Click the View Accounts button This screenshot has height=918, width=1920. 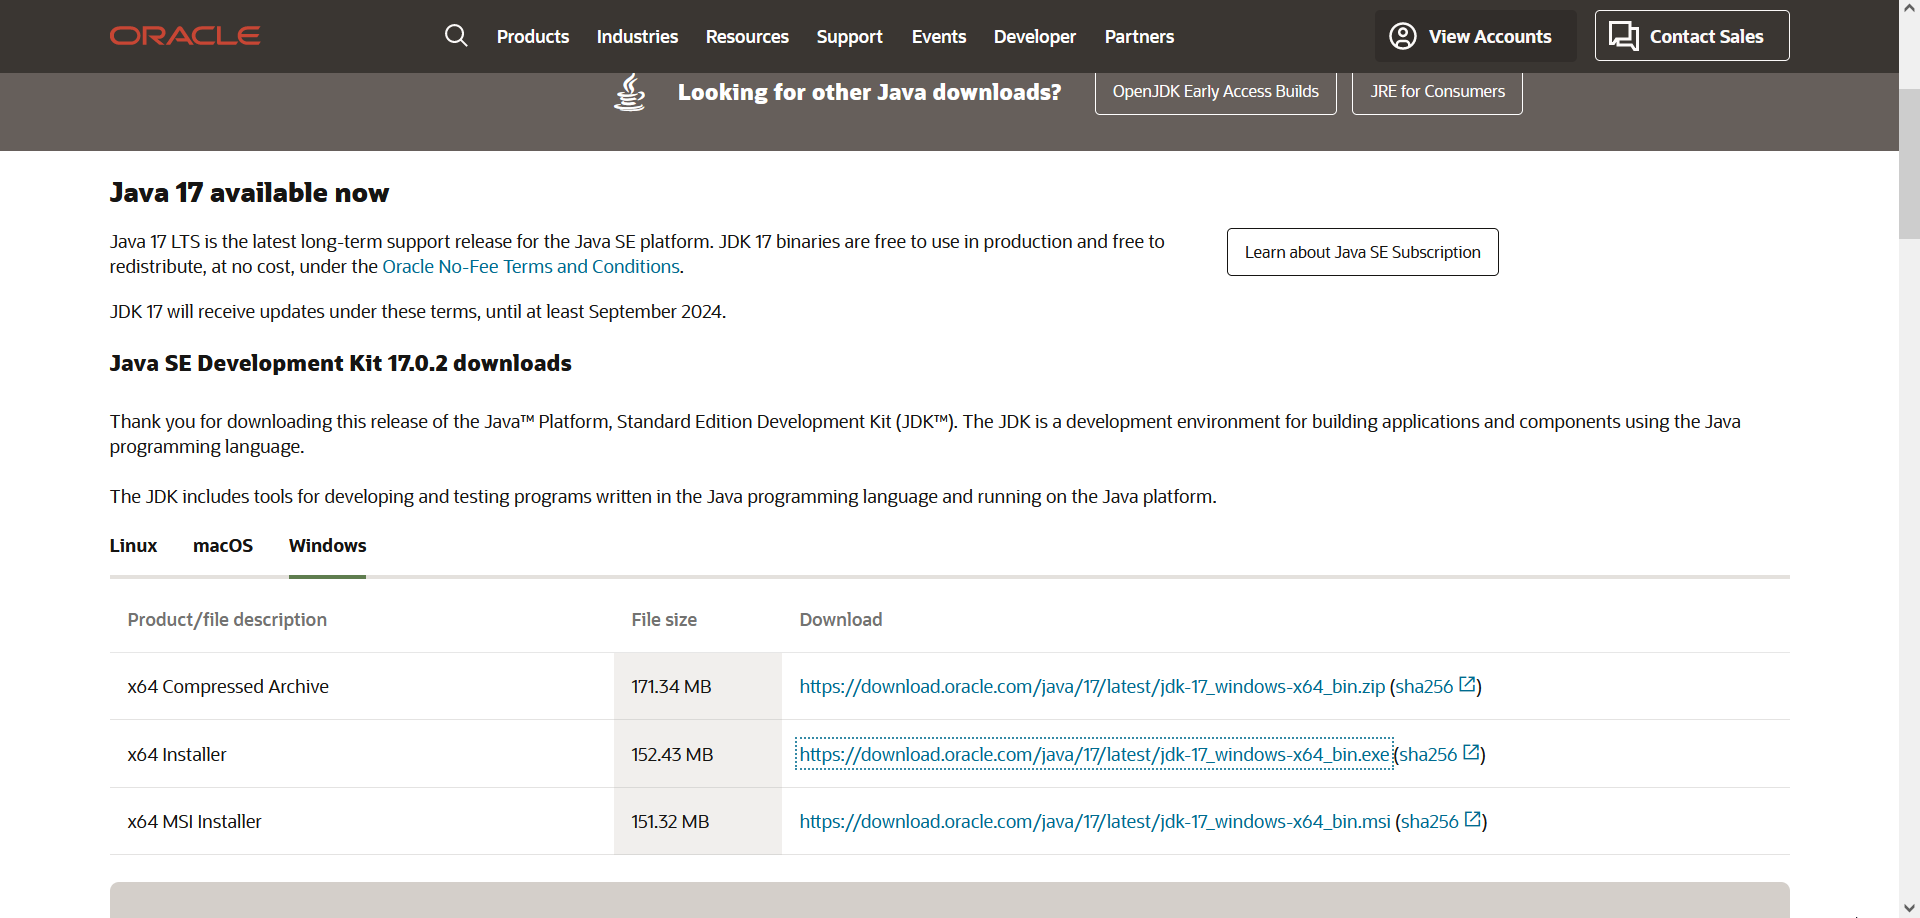pyautogui.click(x=1476, y=36)
